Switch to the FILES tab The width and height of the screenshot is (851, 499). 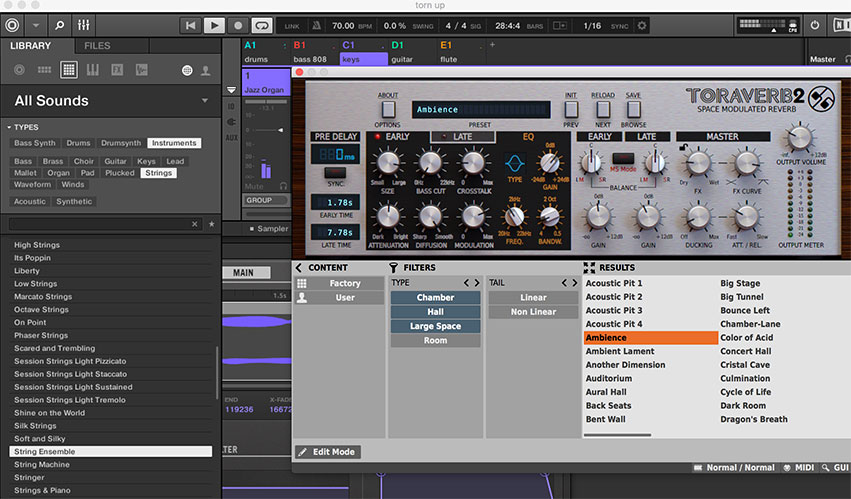pos(97,46)
